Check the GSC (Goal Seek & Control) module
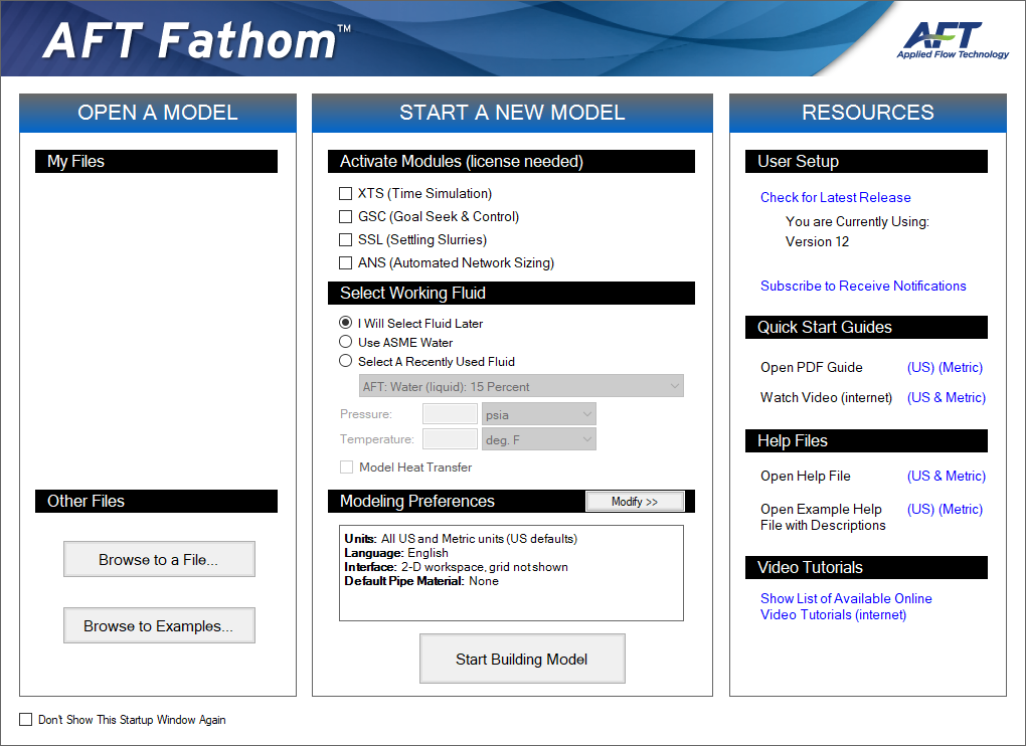This screenshot has height=746, width=1026. (345, 217)
